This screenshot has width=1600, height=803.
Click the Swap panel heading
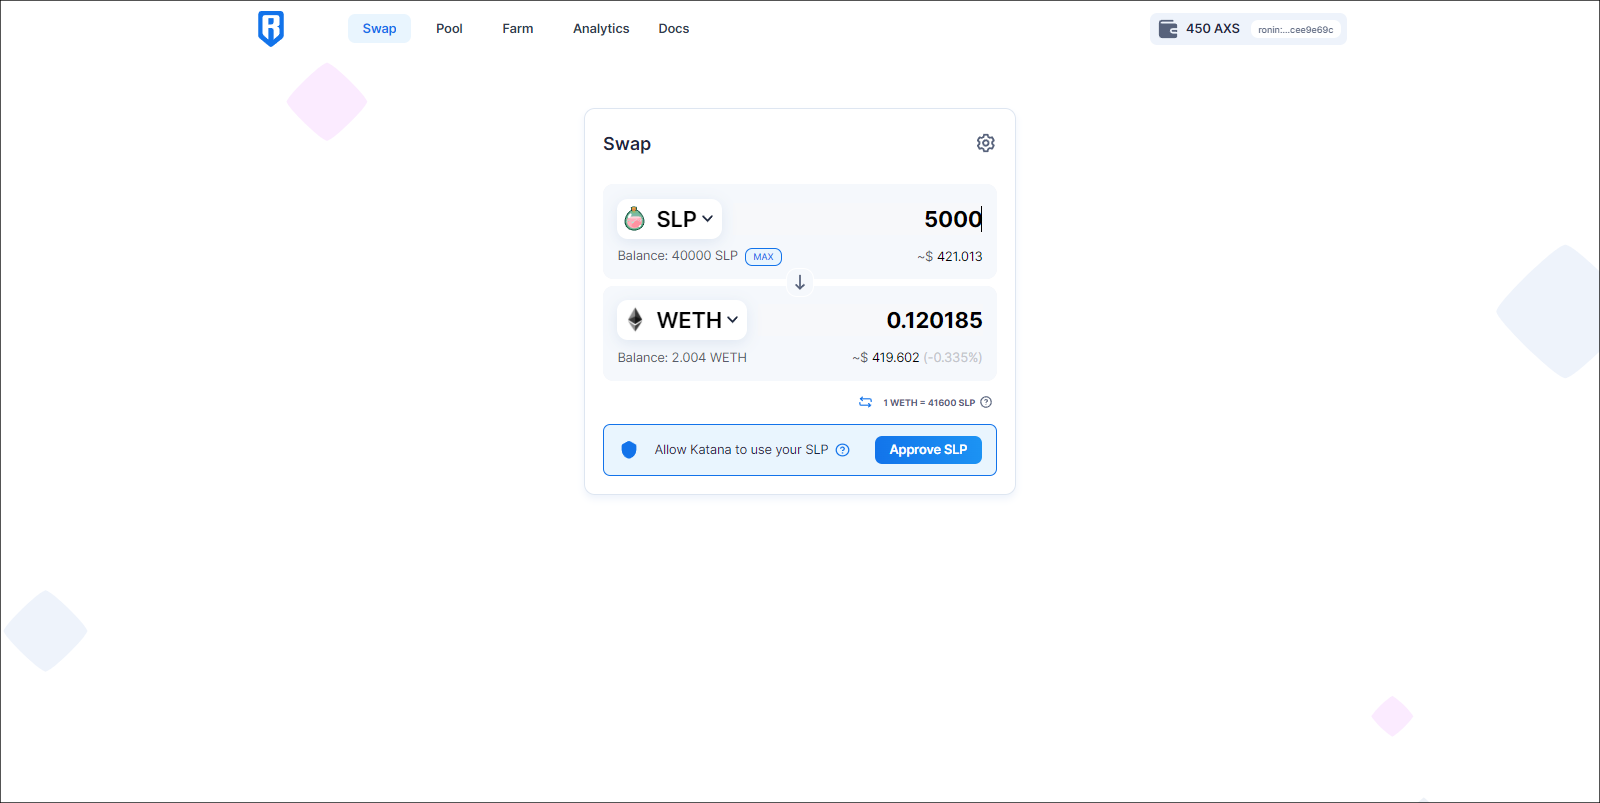point(627,144)
